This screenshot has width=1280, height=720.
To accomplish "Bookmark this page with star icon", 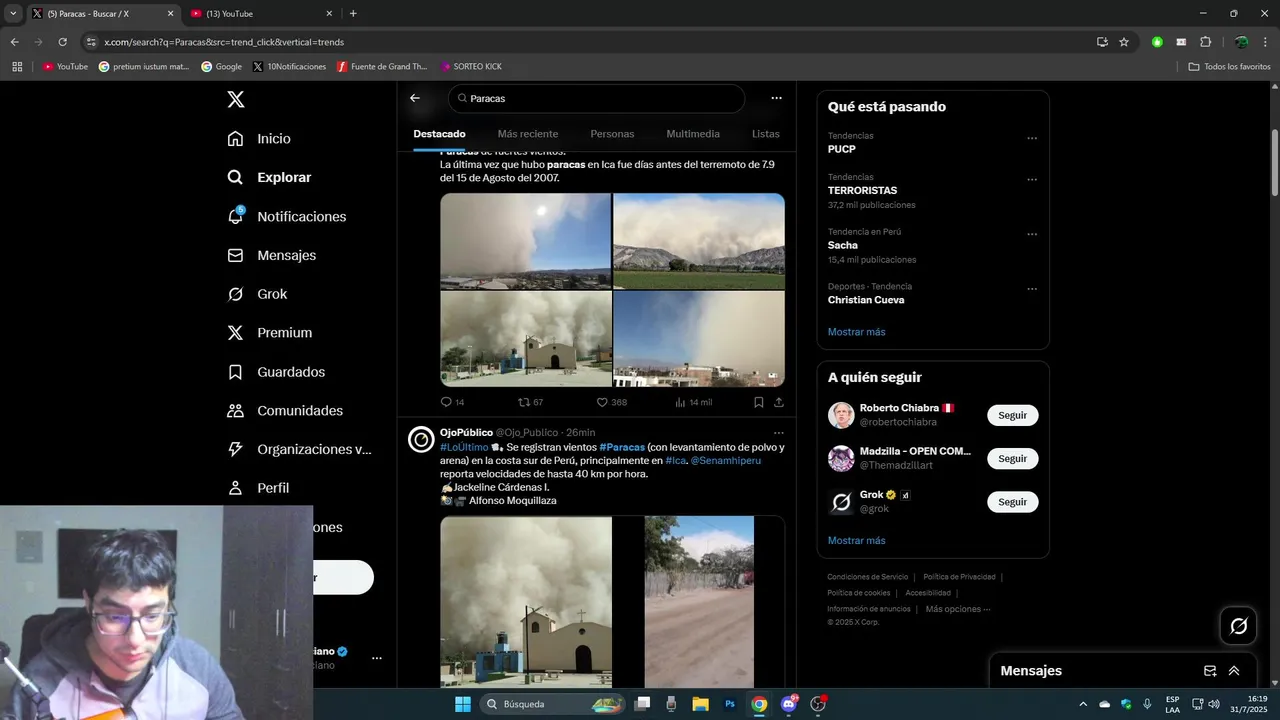I will pyautogui.click(x=1124, y=42).
